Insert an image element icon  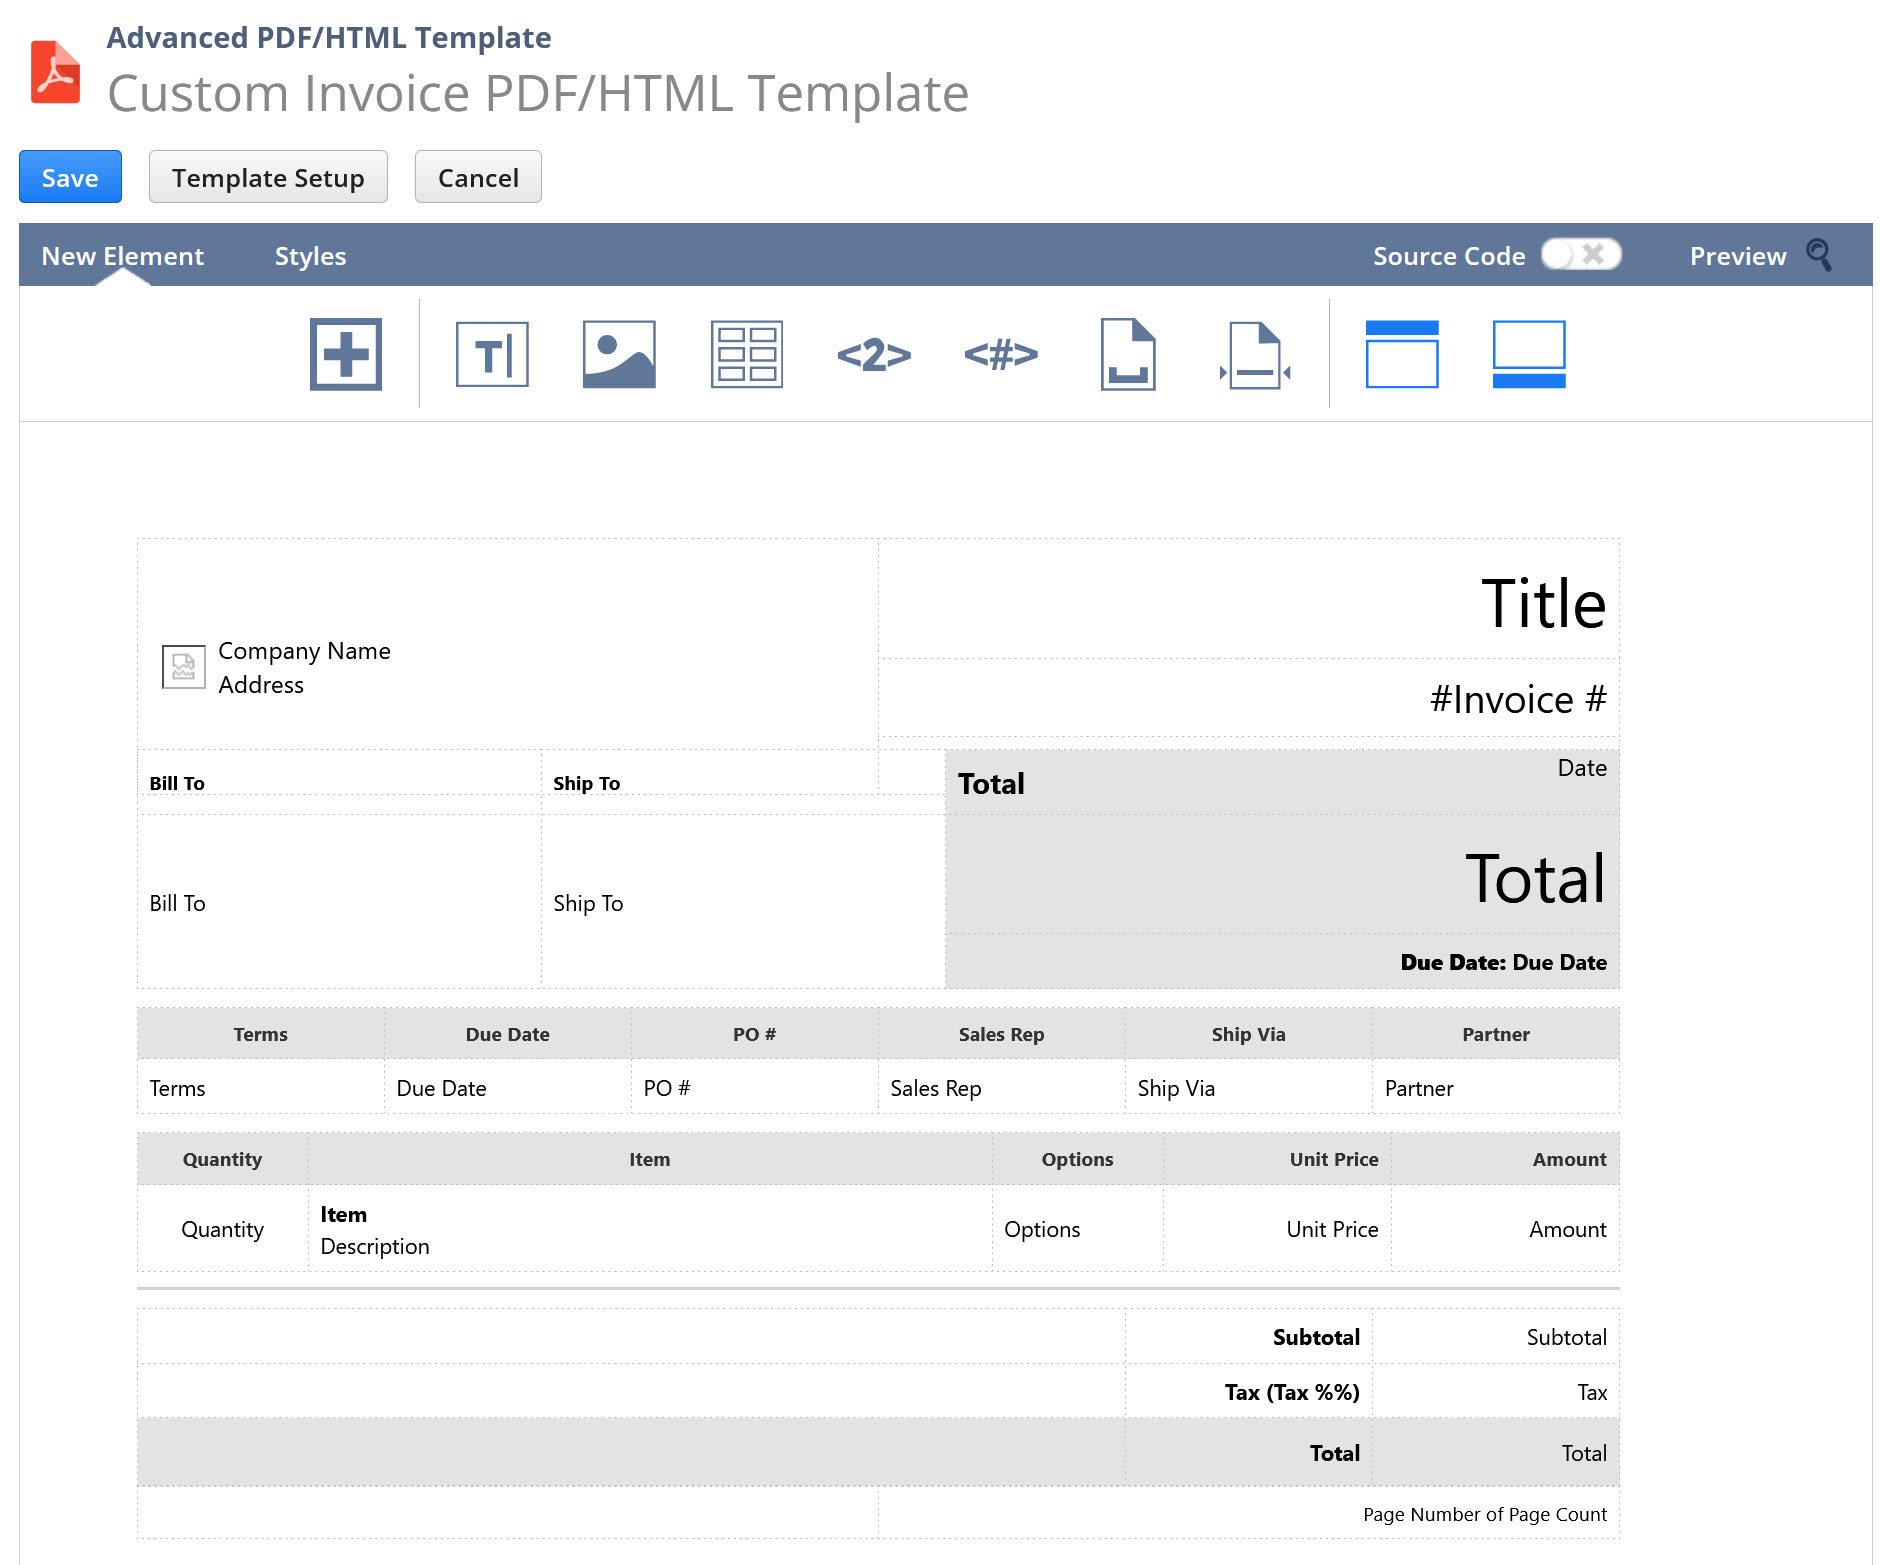[x=619, y=354]
